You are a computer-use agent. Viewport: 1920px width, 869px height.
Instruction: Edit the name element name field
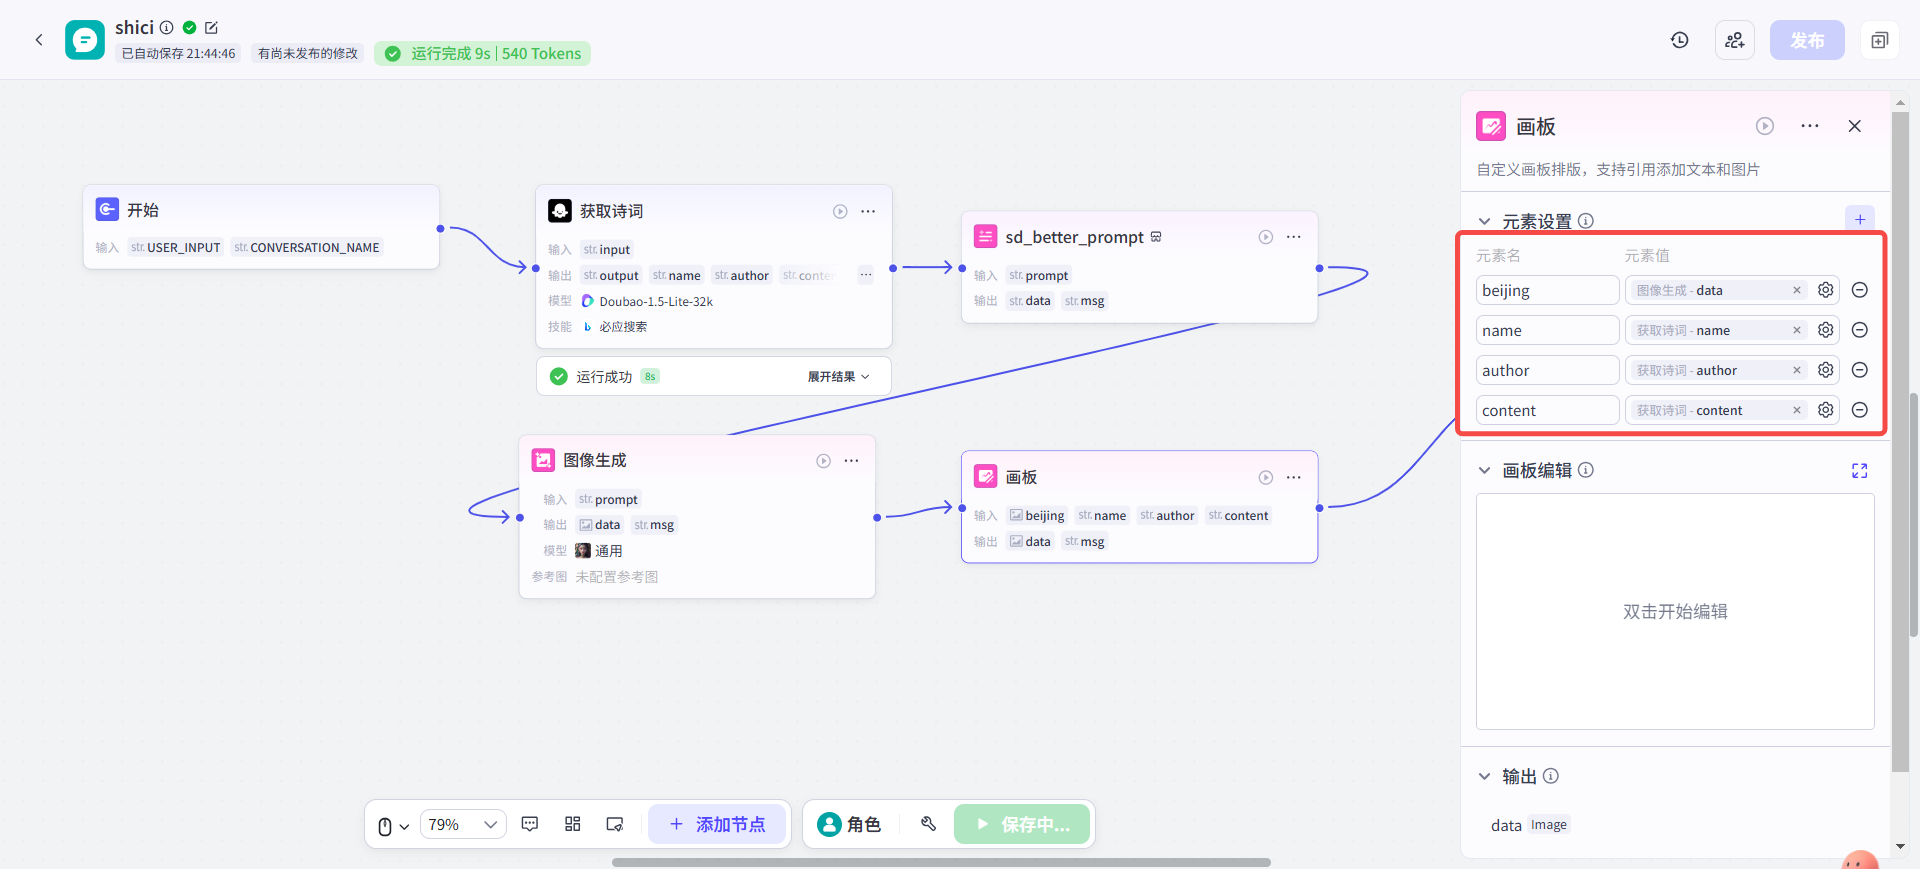[x=1547, y=330]
